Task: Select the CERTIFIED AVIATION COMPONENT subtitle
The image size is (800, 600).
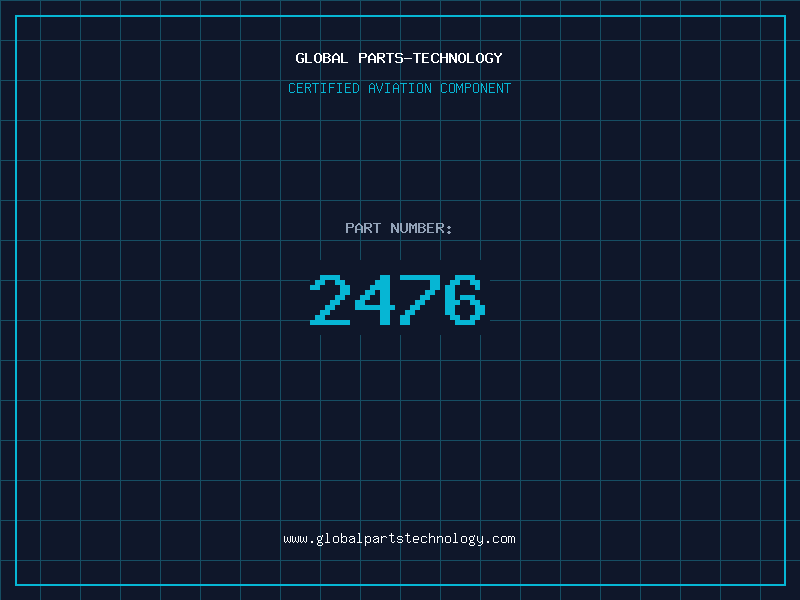Action: tap(399, 88)
